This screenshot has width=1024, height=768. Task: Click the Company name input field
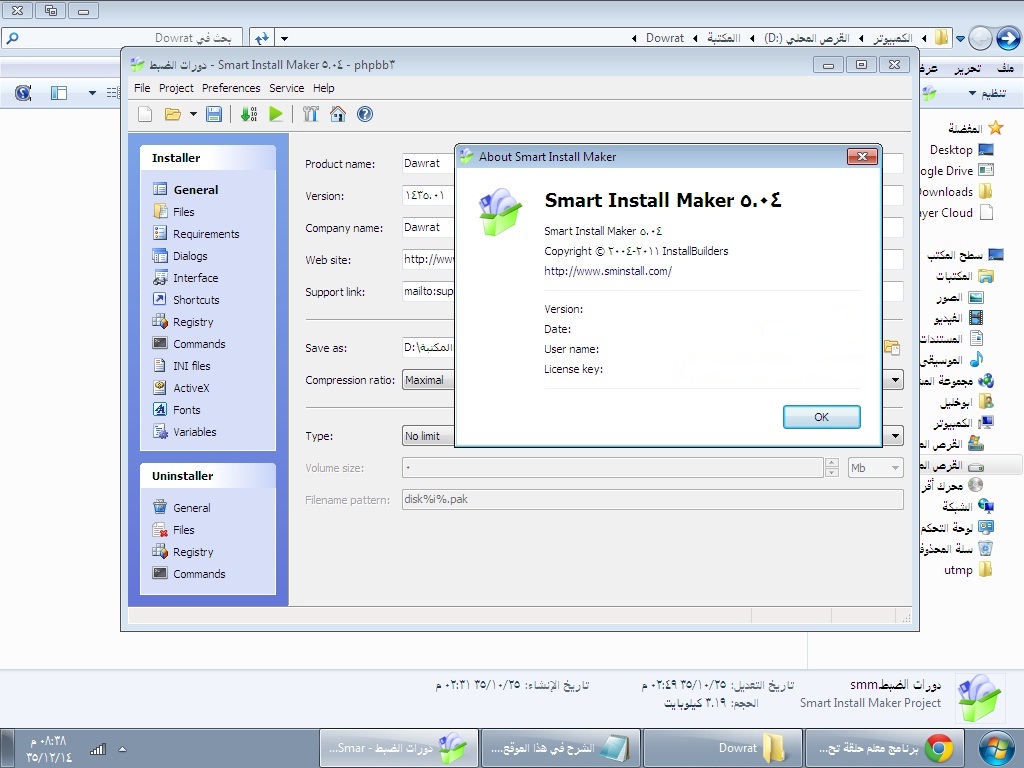[428, 227]
